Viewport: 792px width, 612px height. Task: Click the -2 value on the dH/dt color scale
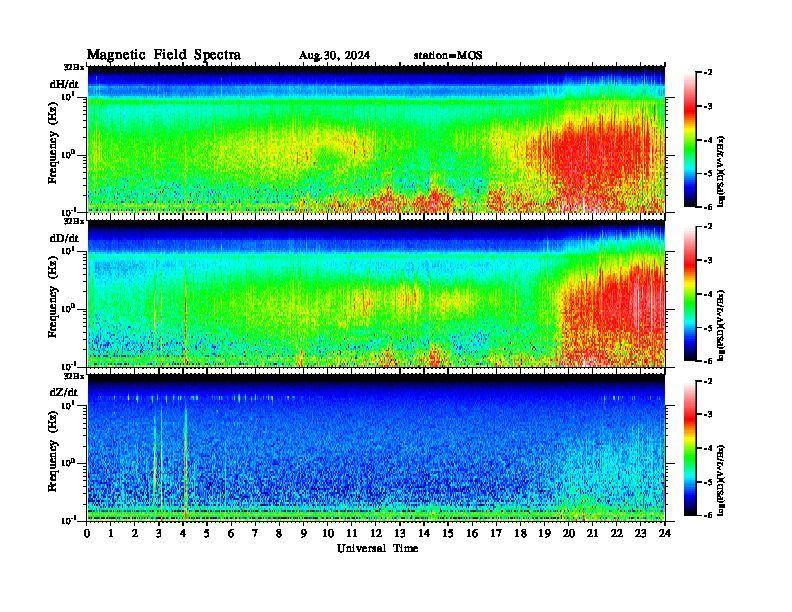point(708,73)
